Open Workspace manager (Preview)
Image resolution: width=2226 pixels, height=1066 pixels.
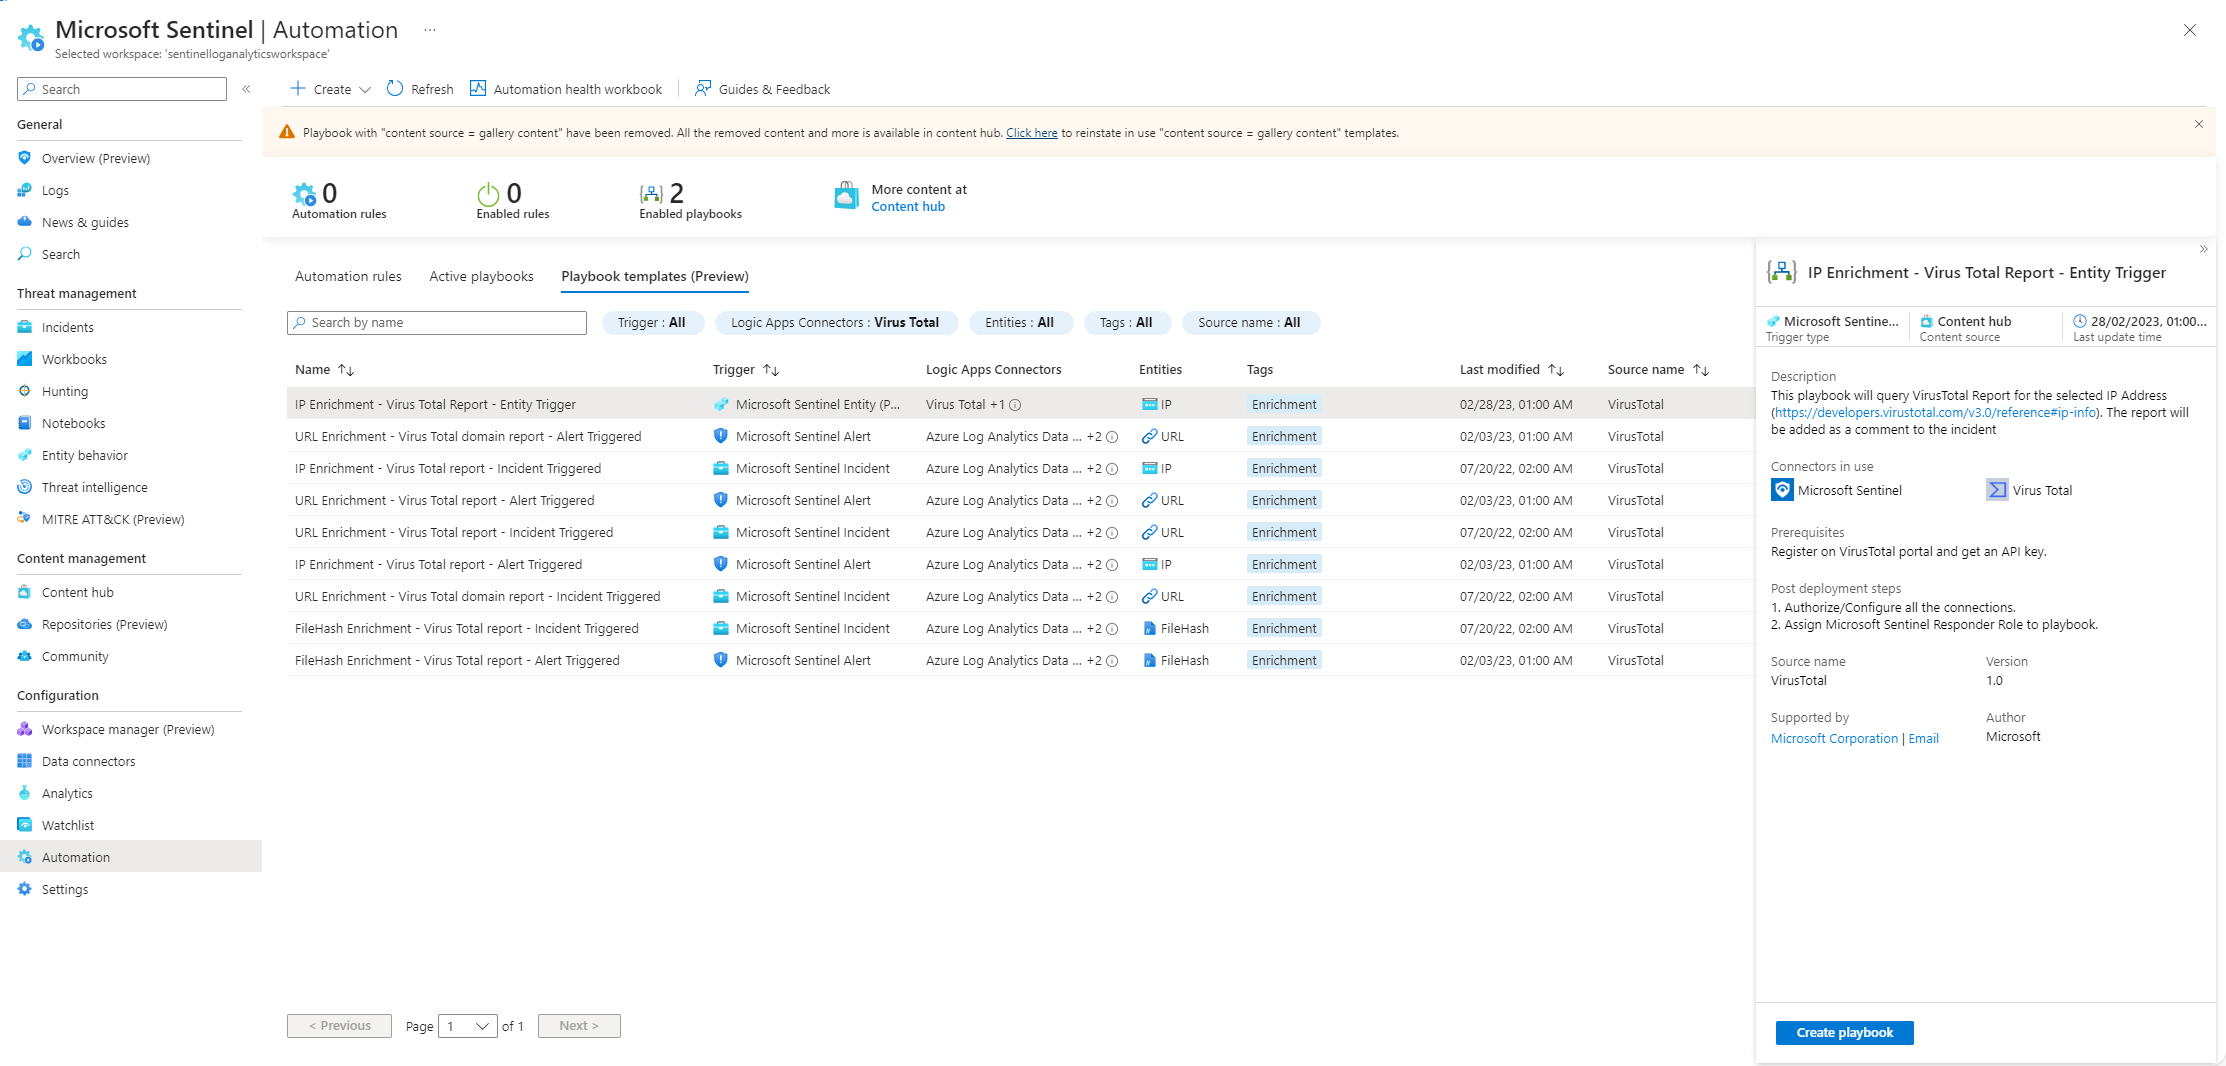tap(128, 729)
